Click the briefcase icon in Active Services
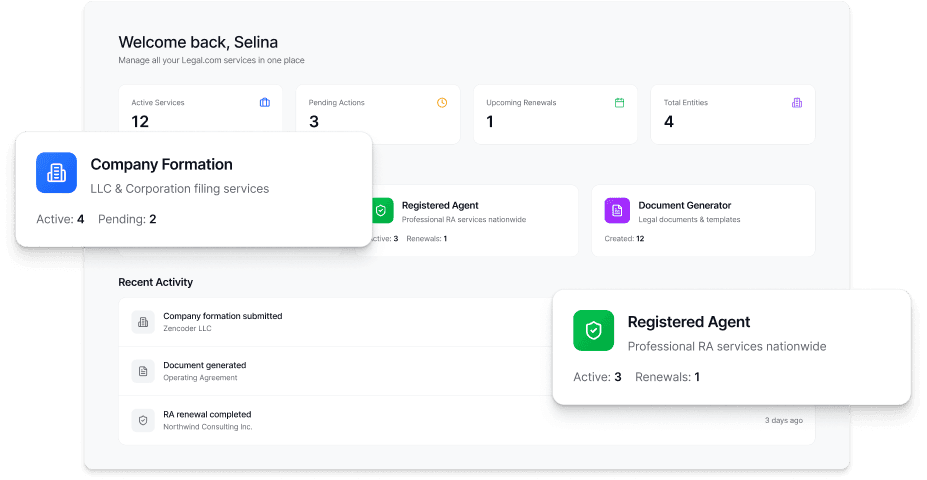 tap(264, 102)
